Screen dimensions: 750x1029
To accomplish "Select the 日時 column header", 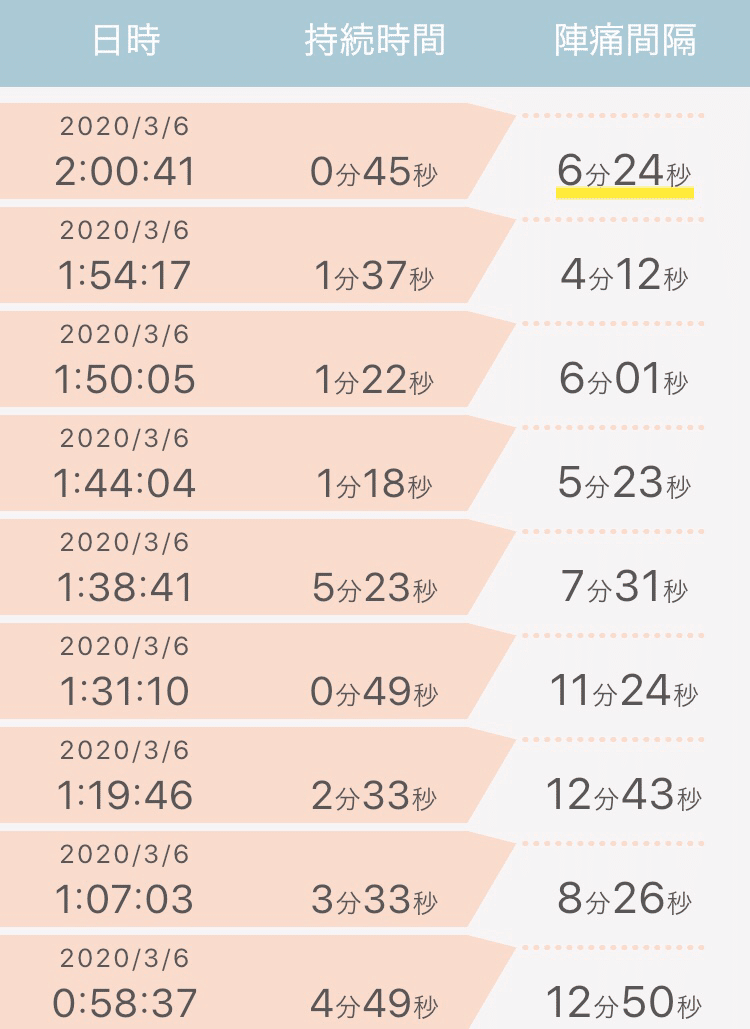I will click(126, 40).
